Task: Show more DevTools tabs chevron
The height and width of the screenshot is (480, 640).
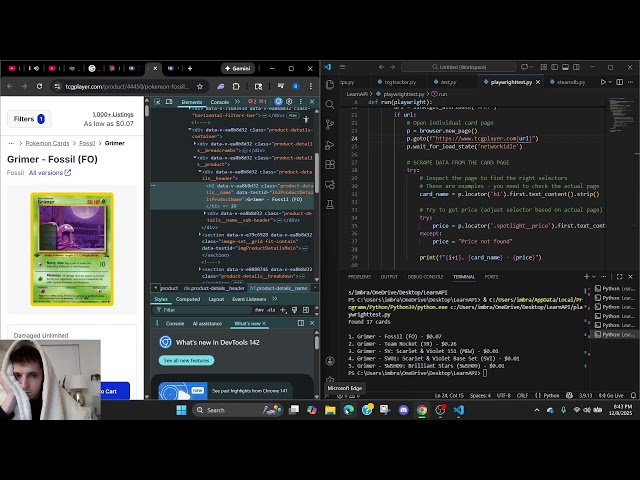Action: (238, 102)
